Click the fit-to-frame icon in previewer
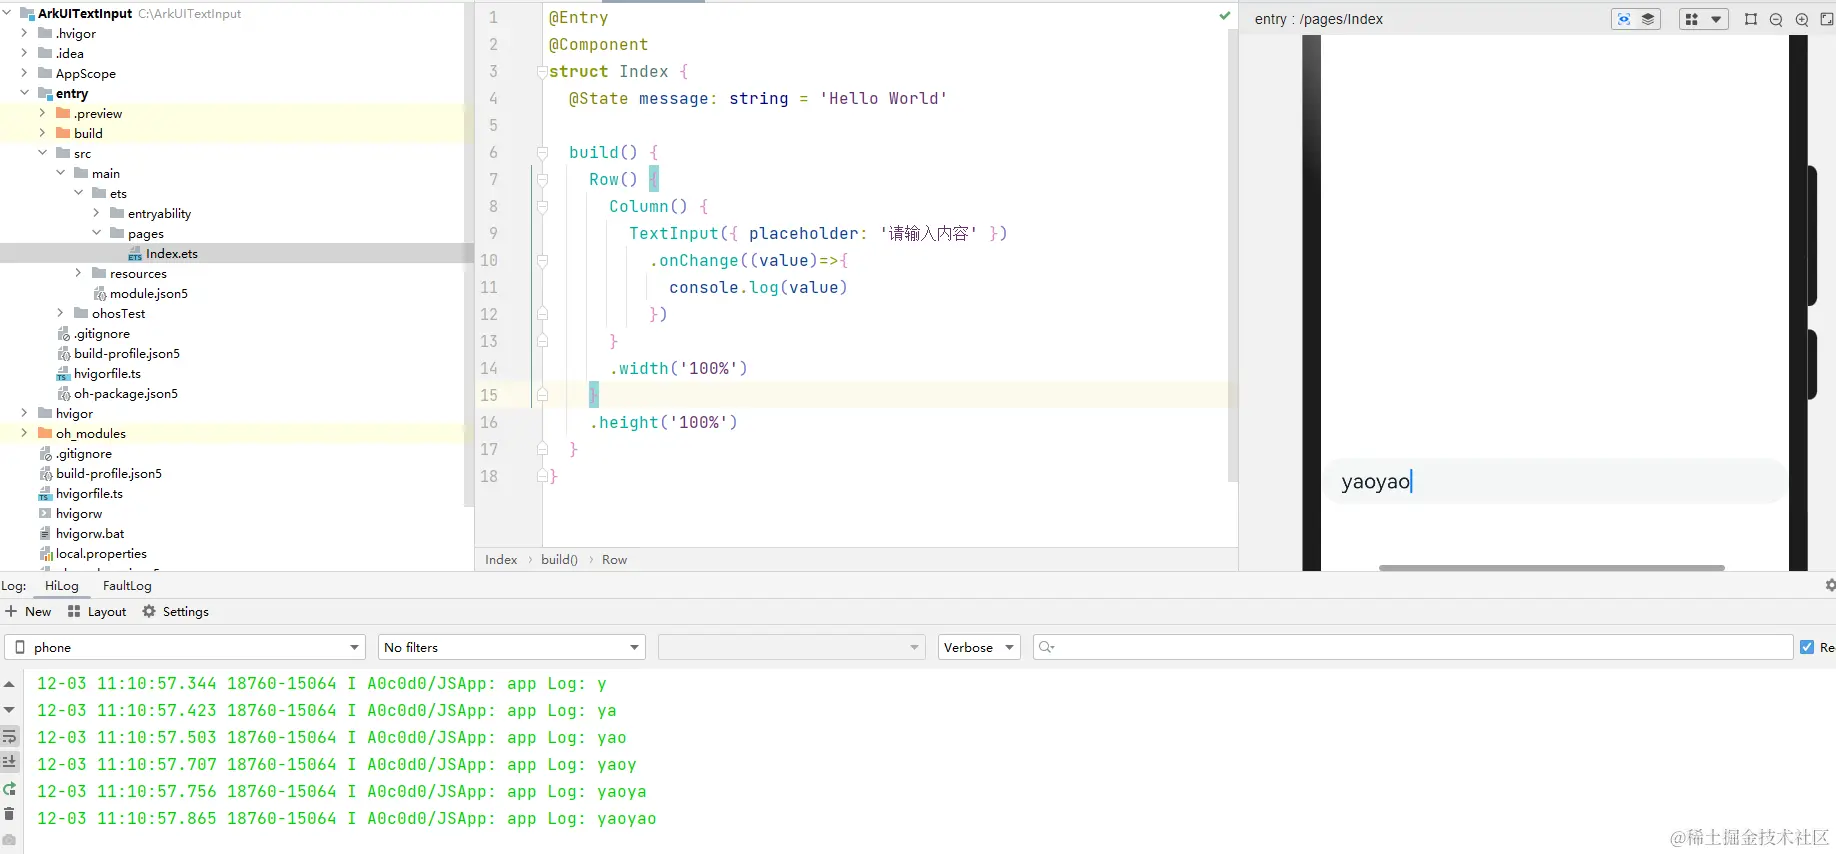Screen dimensions: 1836x854 coord(1751,19)
